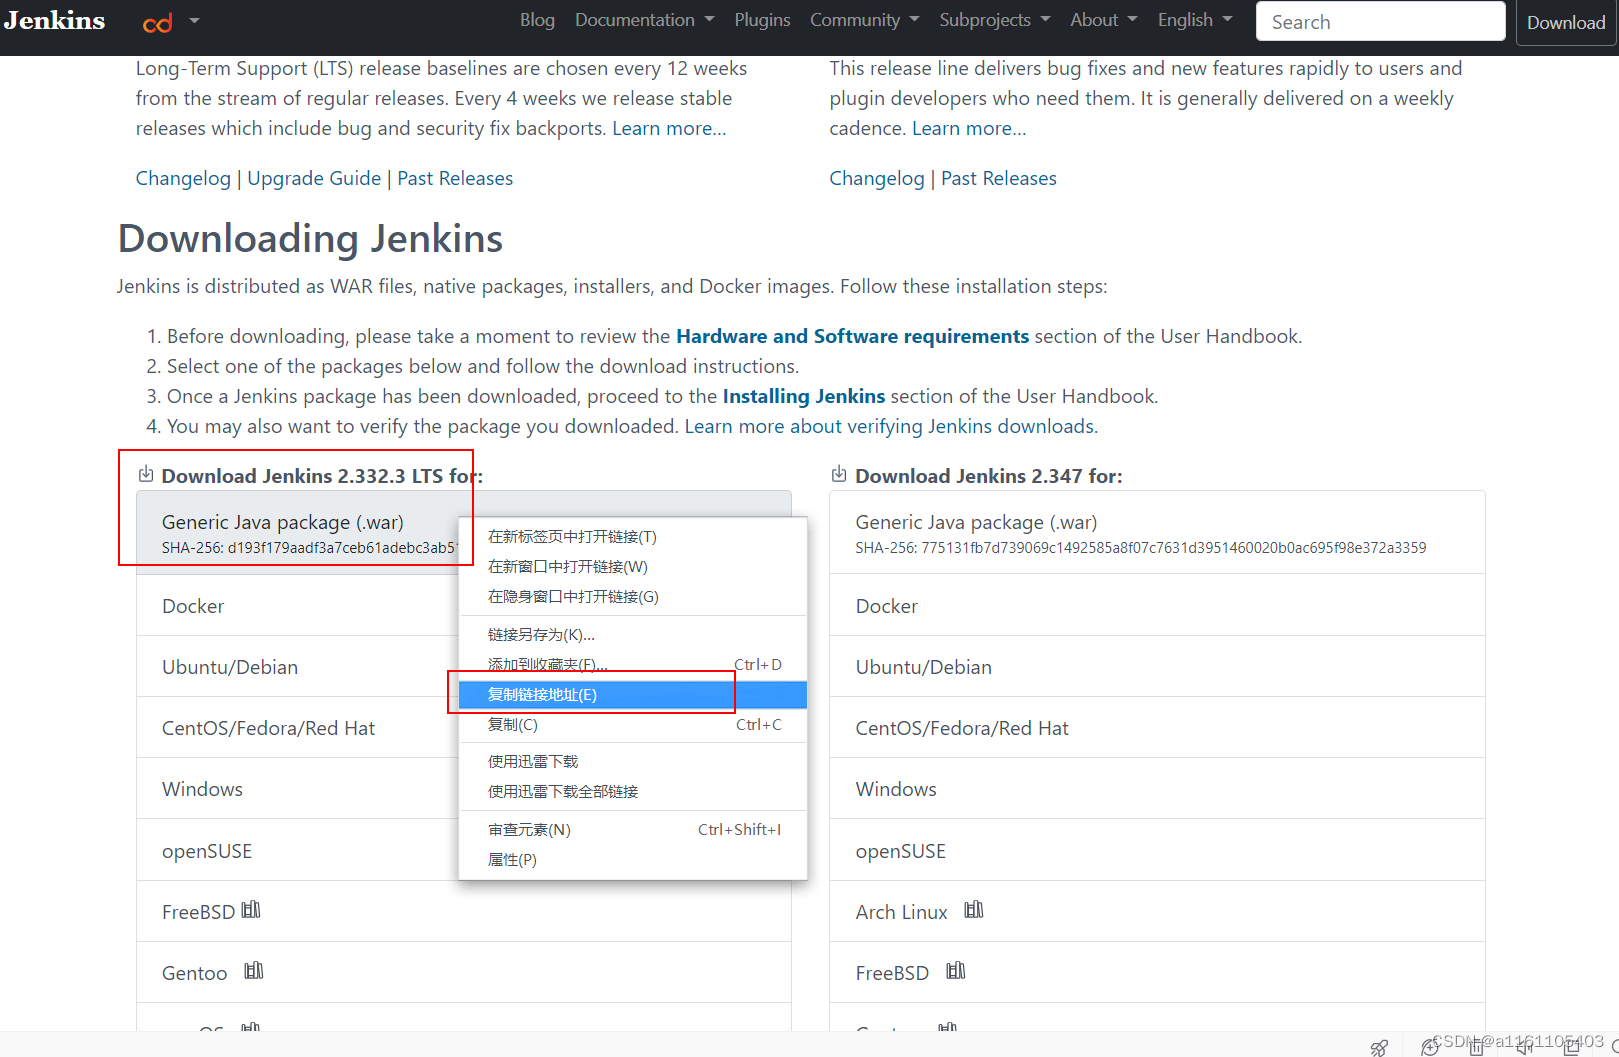The image size is (1619, 1057).
Task: Select CentOS/Fedora/Red Hat under the LTS list
Action: pos(297,727)
